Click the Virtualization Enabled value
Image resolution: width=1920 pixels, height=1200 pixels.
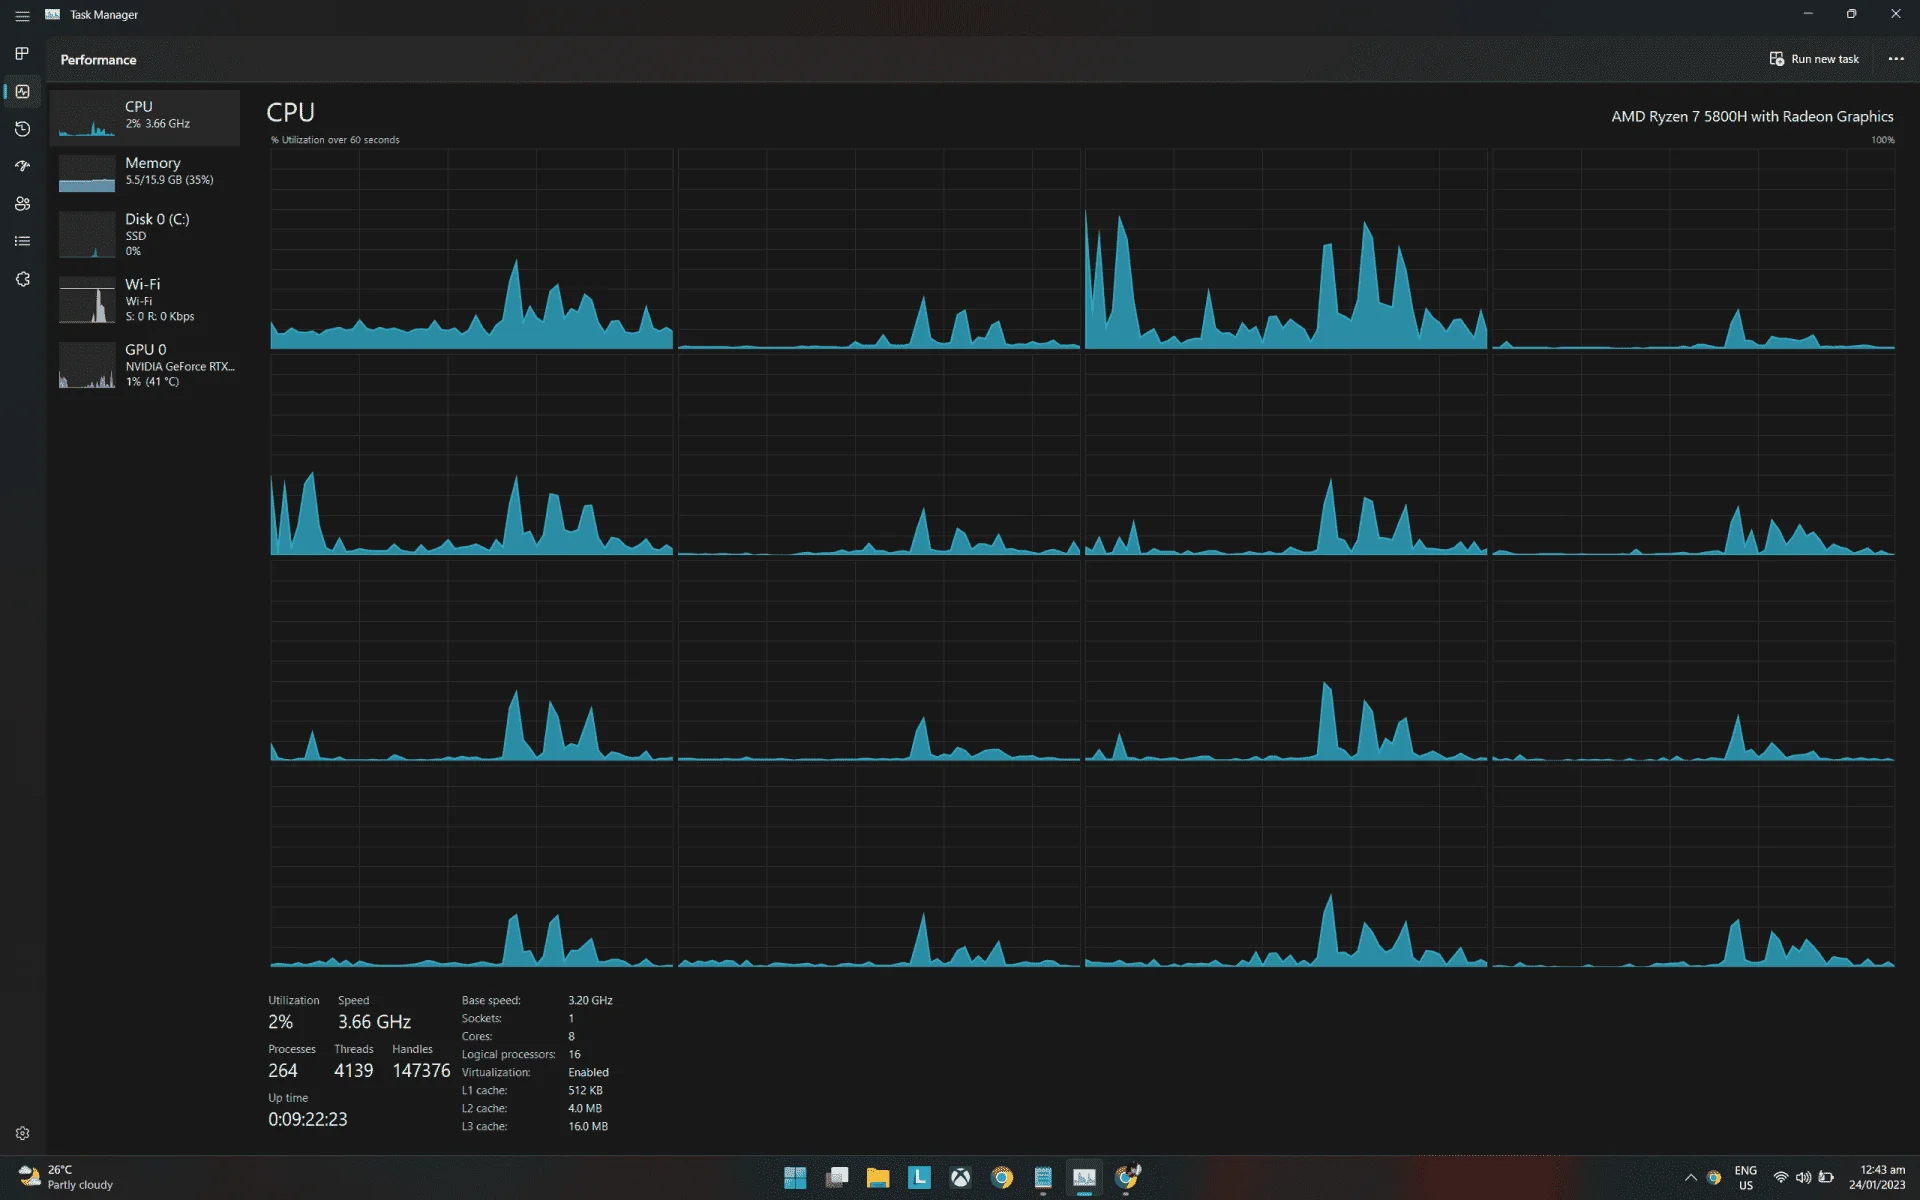(588, 1072)
